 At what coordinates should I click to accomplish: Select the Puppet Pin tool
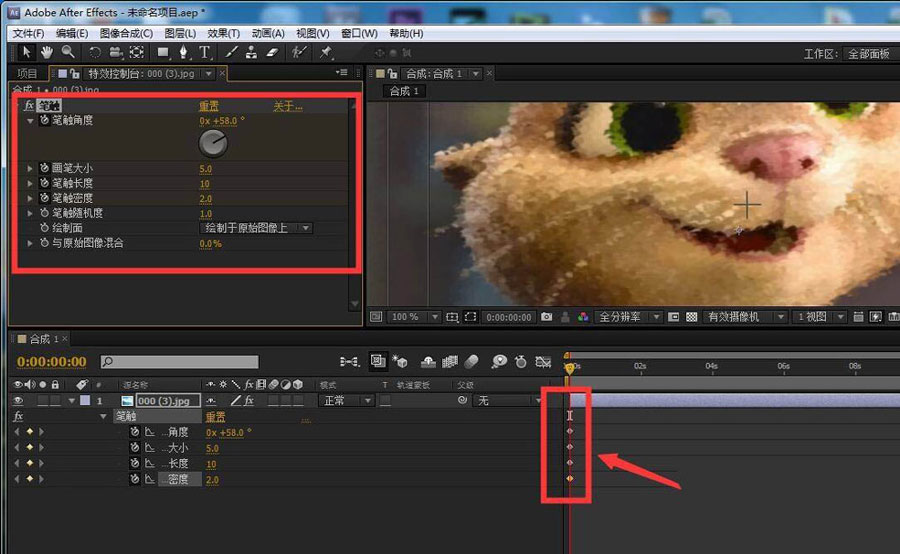coord(325,52)
